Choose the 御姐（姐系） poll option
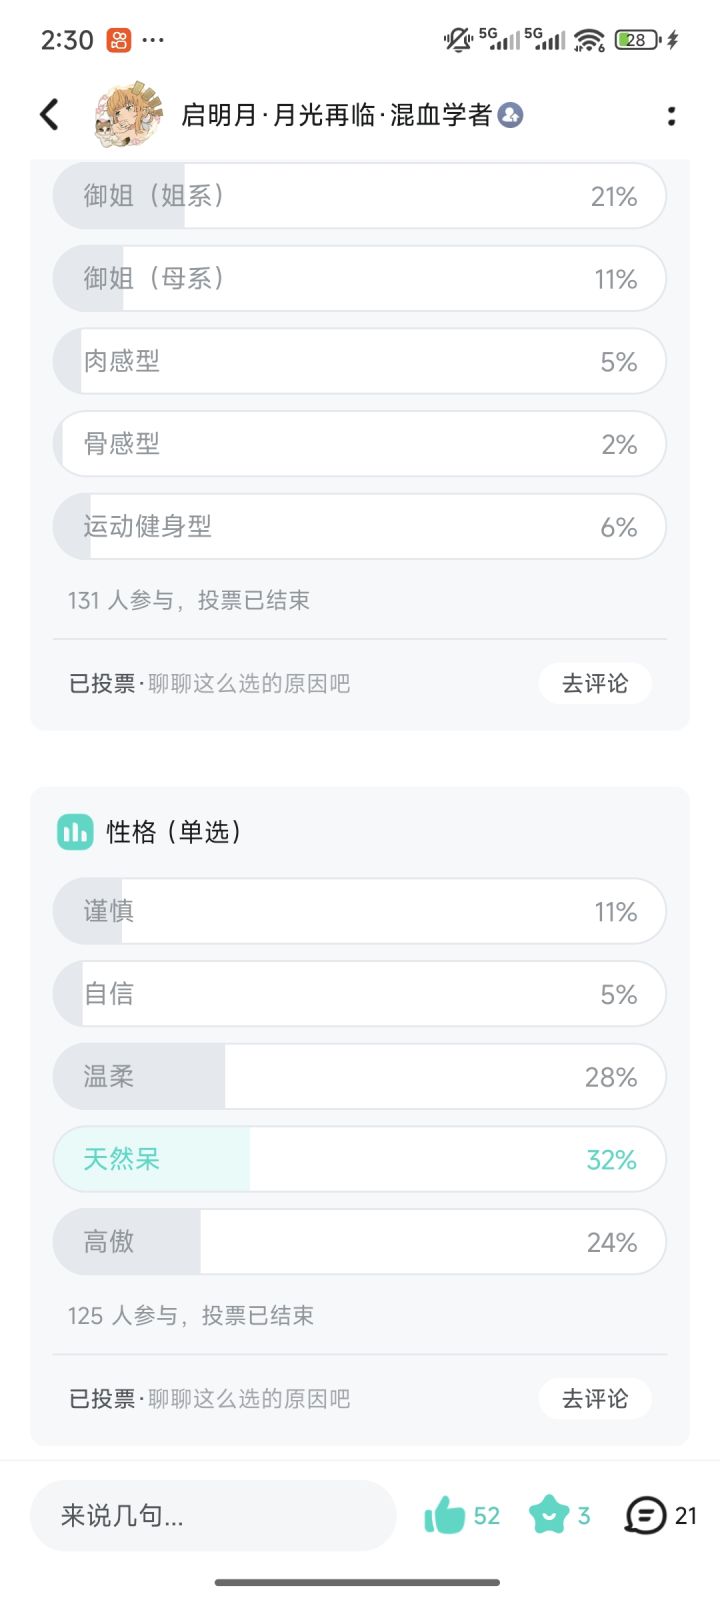Screen dimensions: 720x1600 point(359,196)
